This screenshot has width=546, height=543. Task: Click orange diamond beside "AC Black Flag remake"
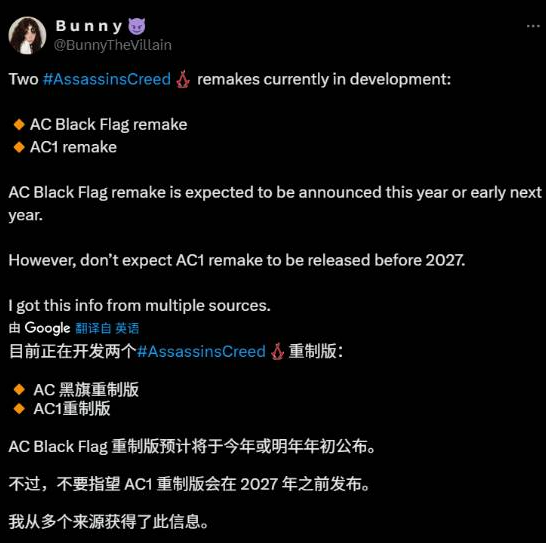point(19,124)
